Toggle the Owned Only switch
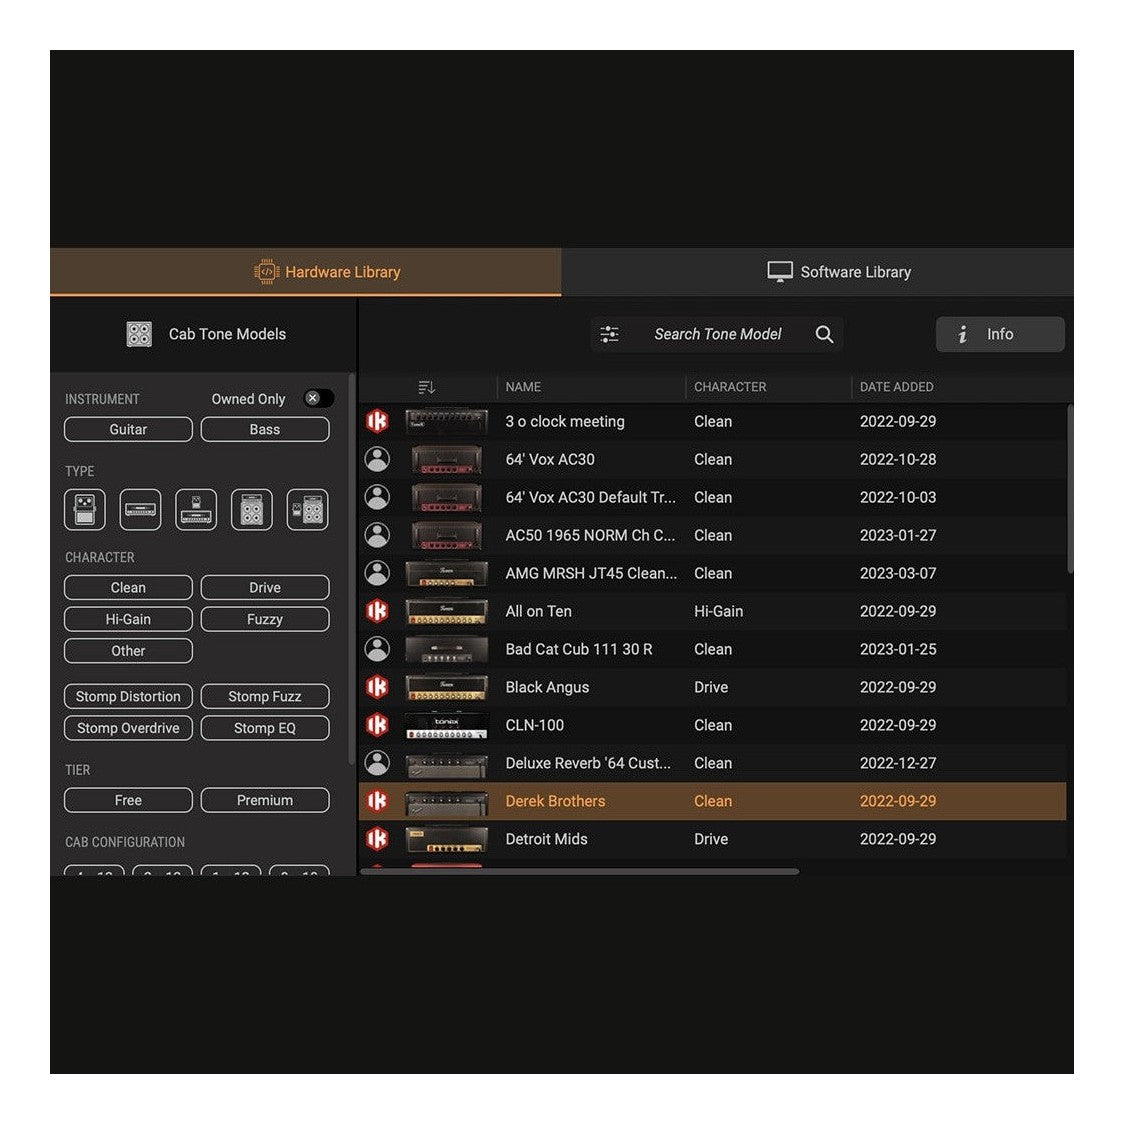 318,398
